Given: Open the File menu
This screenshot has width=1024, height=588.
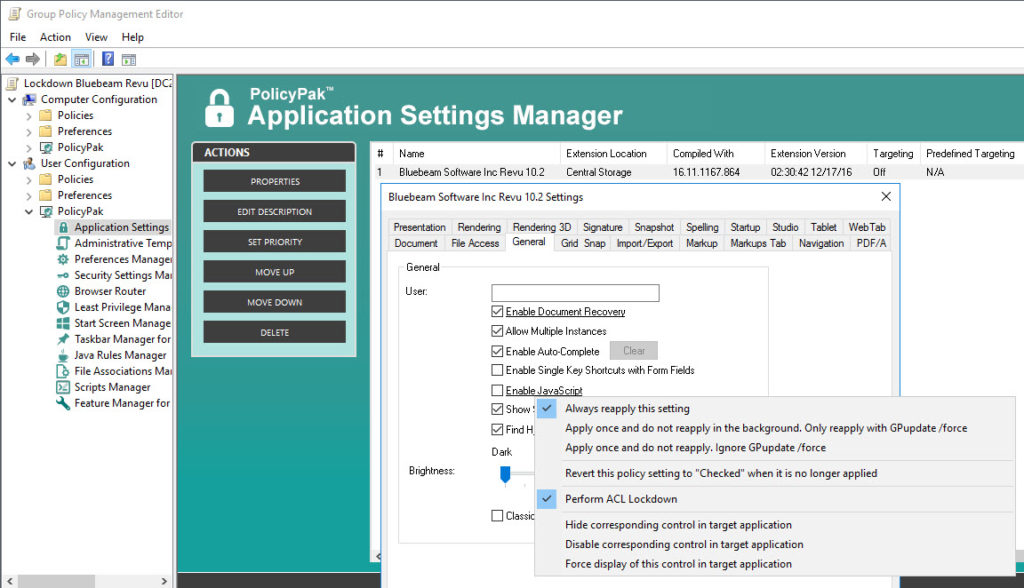Looking at the screenshot, I should 18,37.
